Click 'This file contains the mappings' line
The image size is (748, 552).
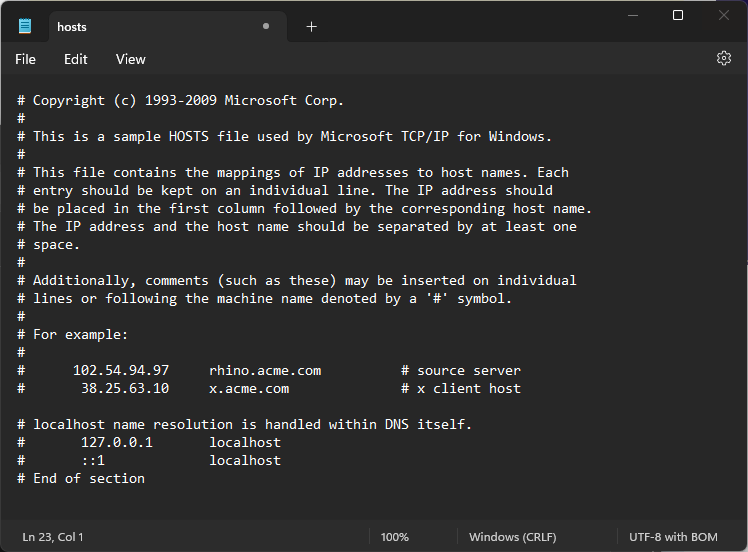pyautogui.click(x=293, y=173)
